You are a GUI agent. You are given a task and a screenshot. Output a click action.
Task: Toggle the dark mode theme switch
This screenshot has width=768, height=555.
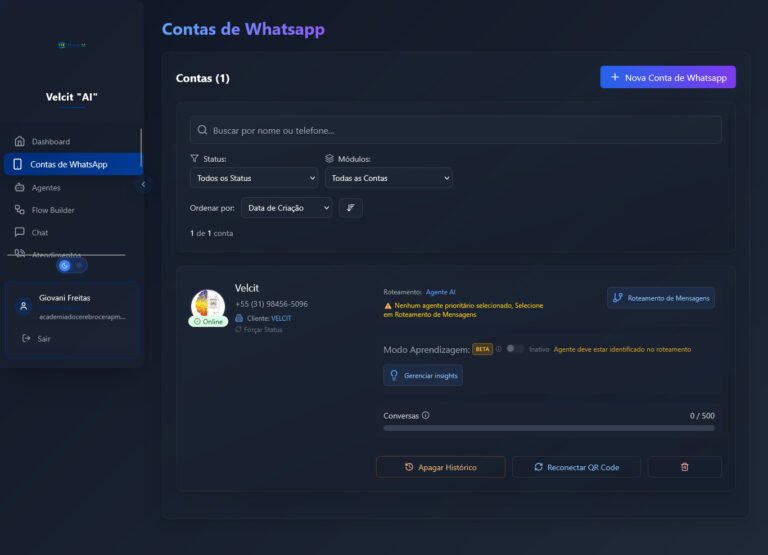72,266
